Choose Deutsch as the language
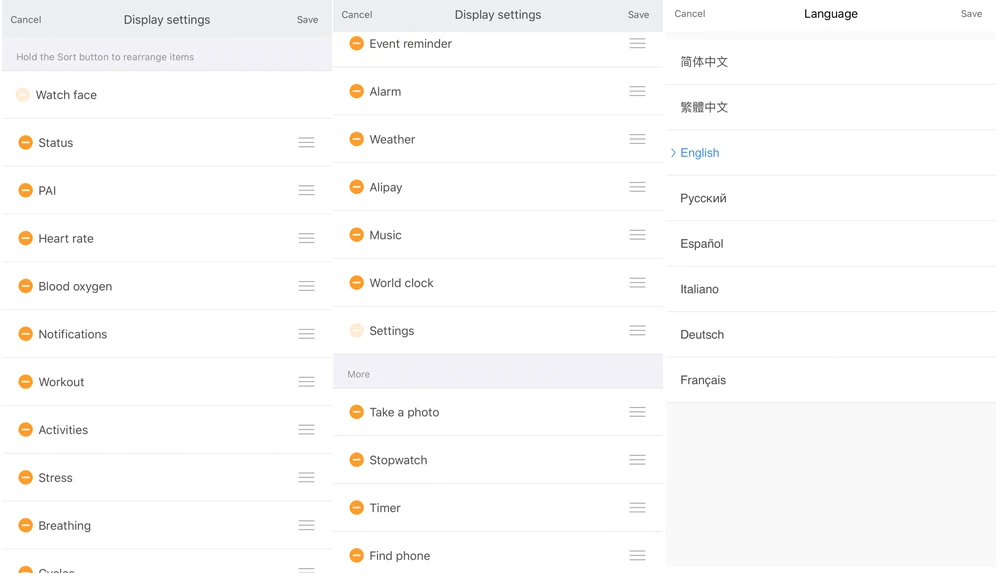Viewport: 1000px width, 582px height. click(x=702, y=335)
